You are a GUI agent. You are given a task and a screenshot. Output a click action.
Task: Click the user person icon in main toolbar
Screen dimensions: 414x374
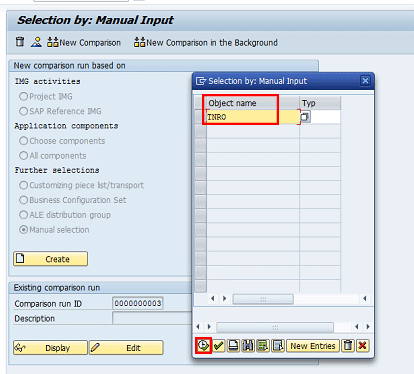36,42
